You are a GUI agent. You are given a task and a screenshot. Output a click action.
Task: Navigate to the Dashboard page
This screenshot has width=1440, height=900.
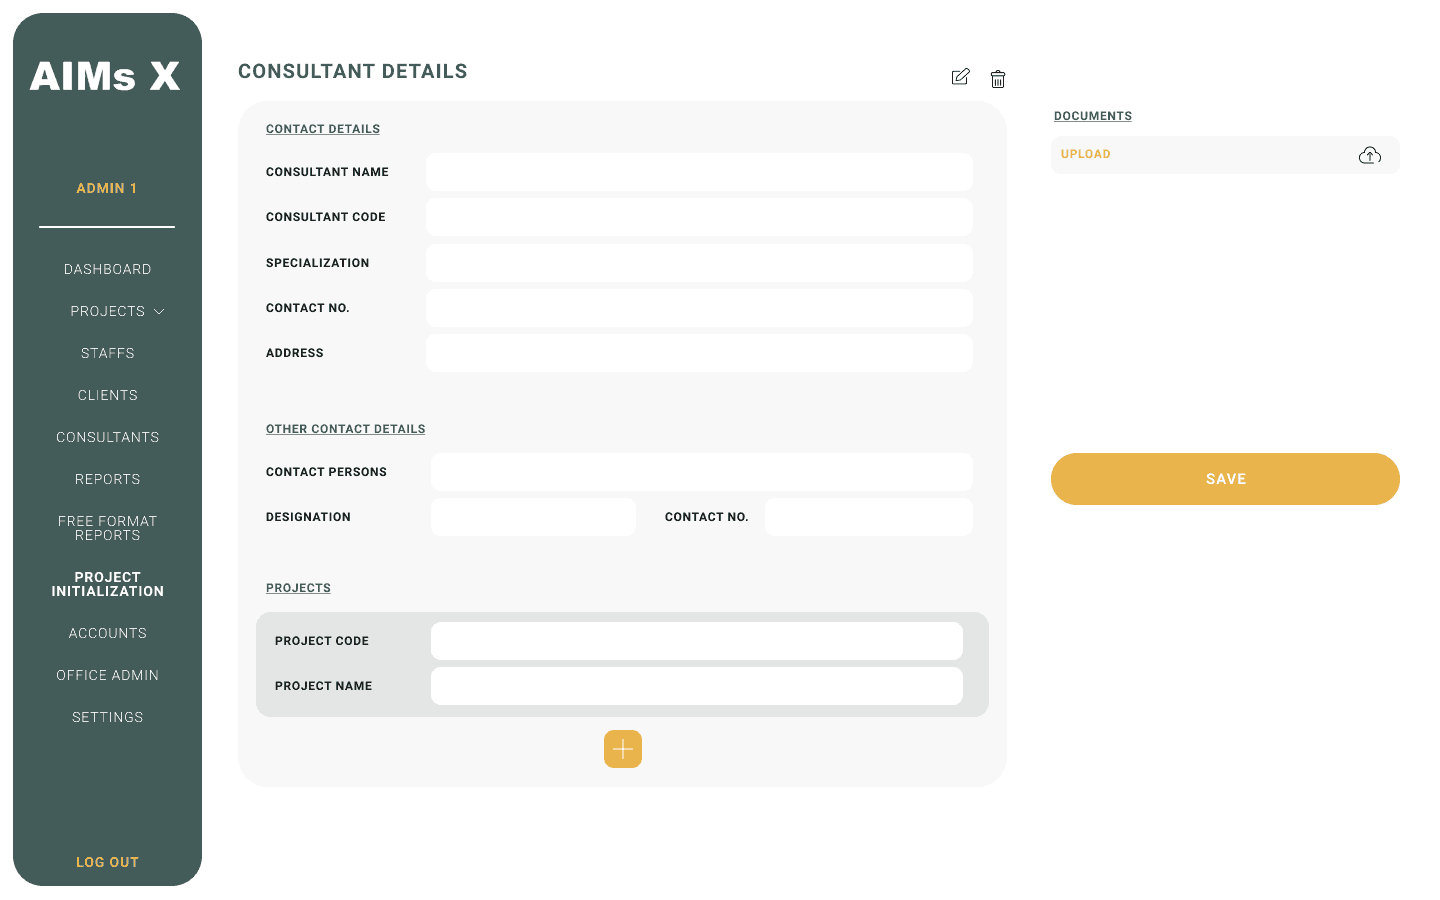pyautogui.click(x=107, y=268)
